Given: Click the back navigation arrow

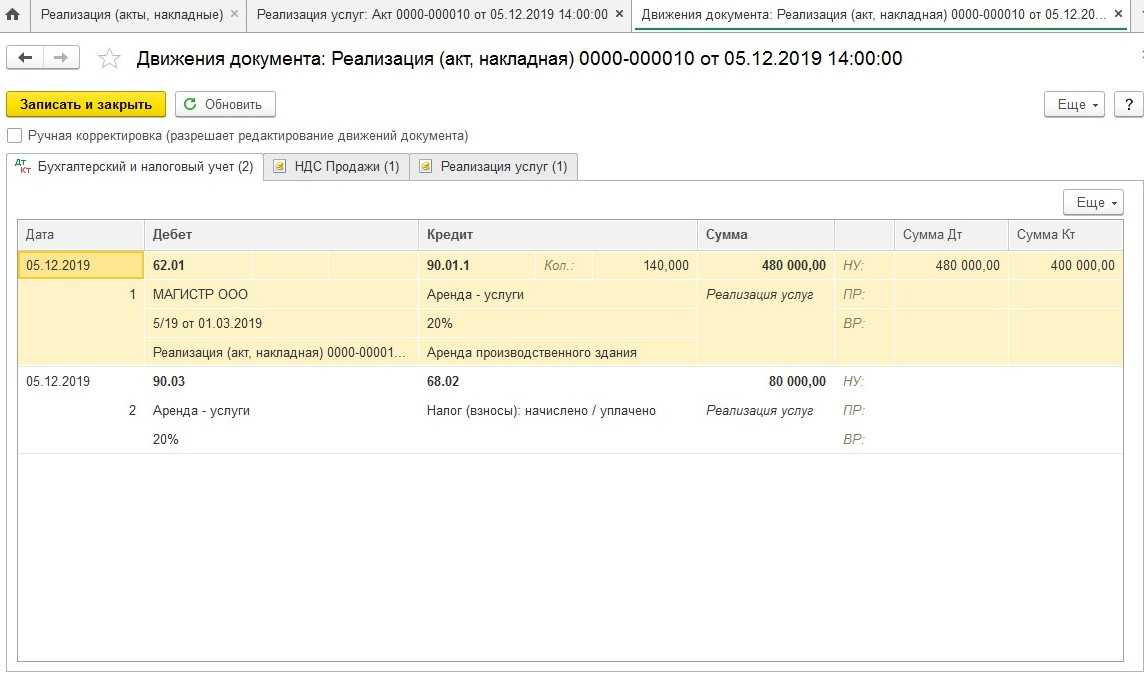Looking at the screenshot, I should (x=25, y=58).
